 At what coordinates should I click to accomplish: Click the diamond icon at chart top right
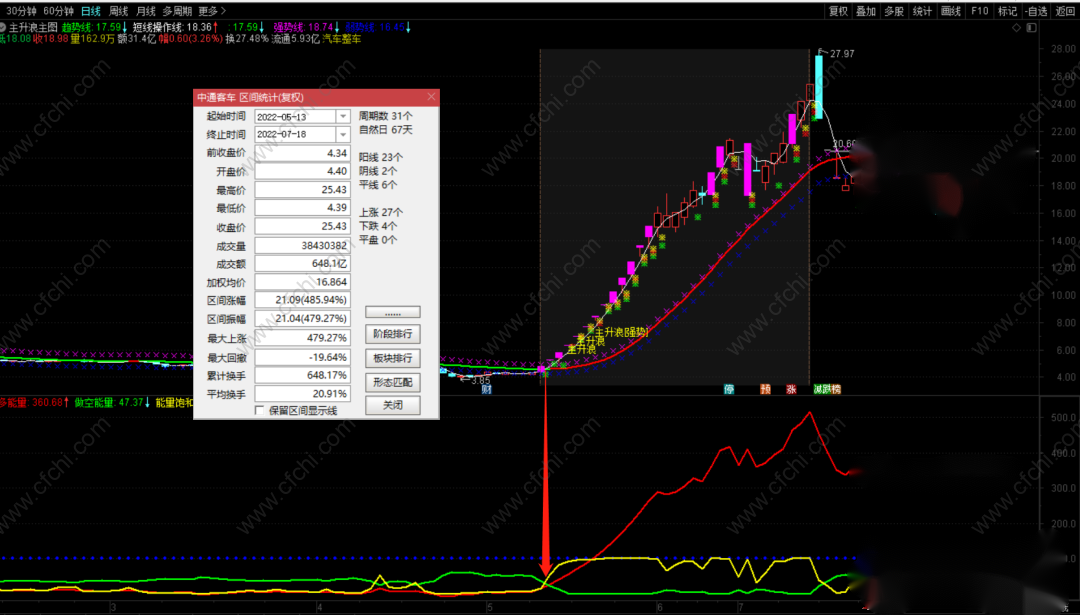(1016, 28)
